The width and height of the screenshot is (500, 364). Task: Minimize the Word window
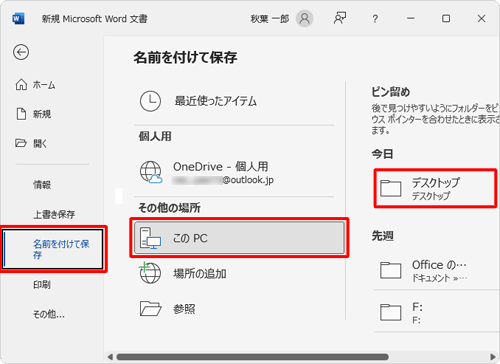[x=411, y=19]
